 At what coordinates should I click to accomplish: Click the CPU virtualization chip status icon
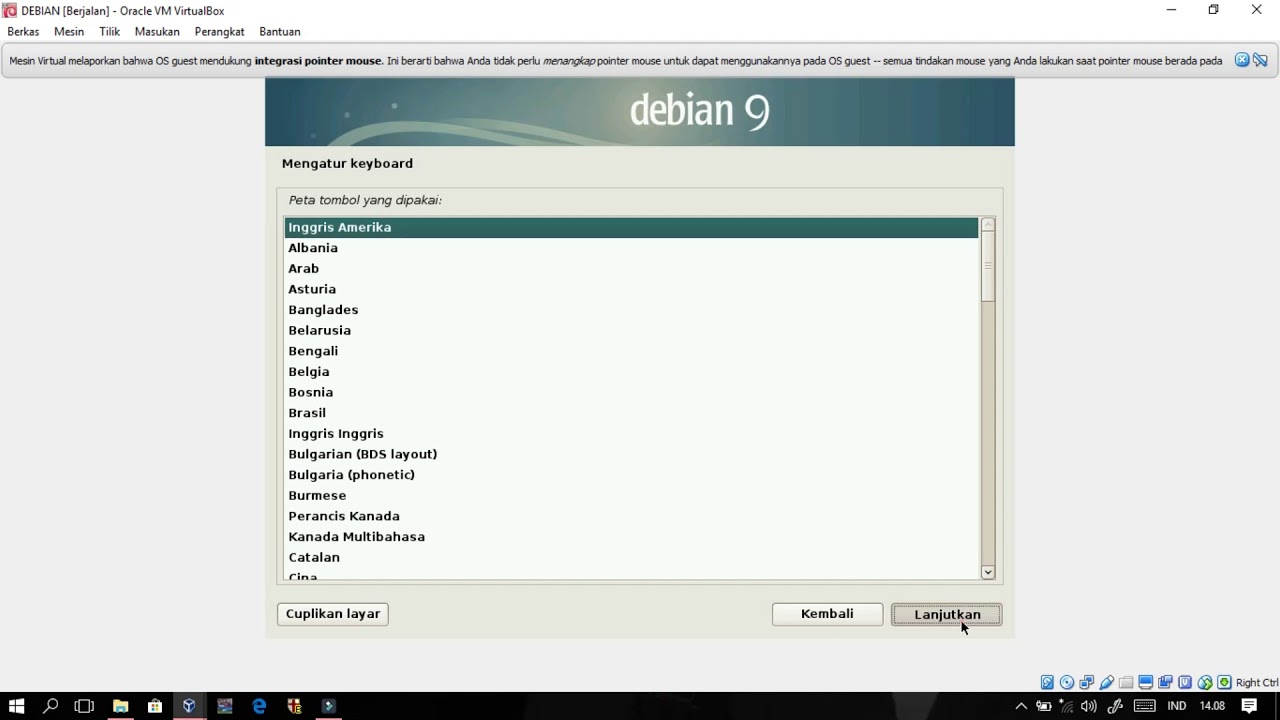1185,683
